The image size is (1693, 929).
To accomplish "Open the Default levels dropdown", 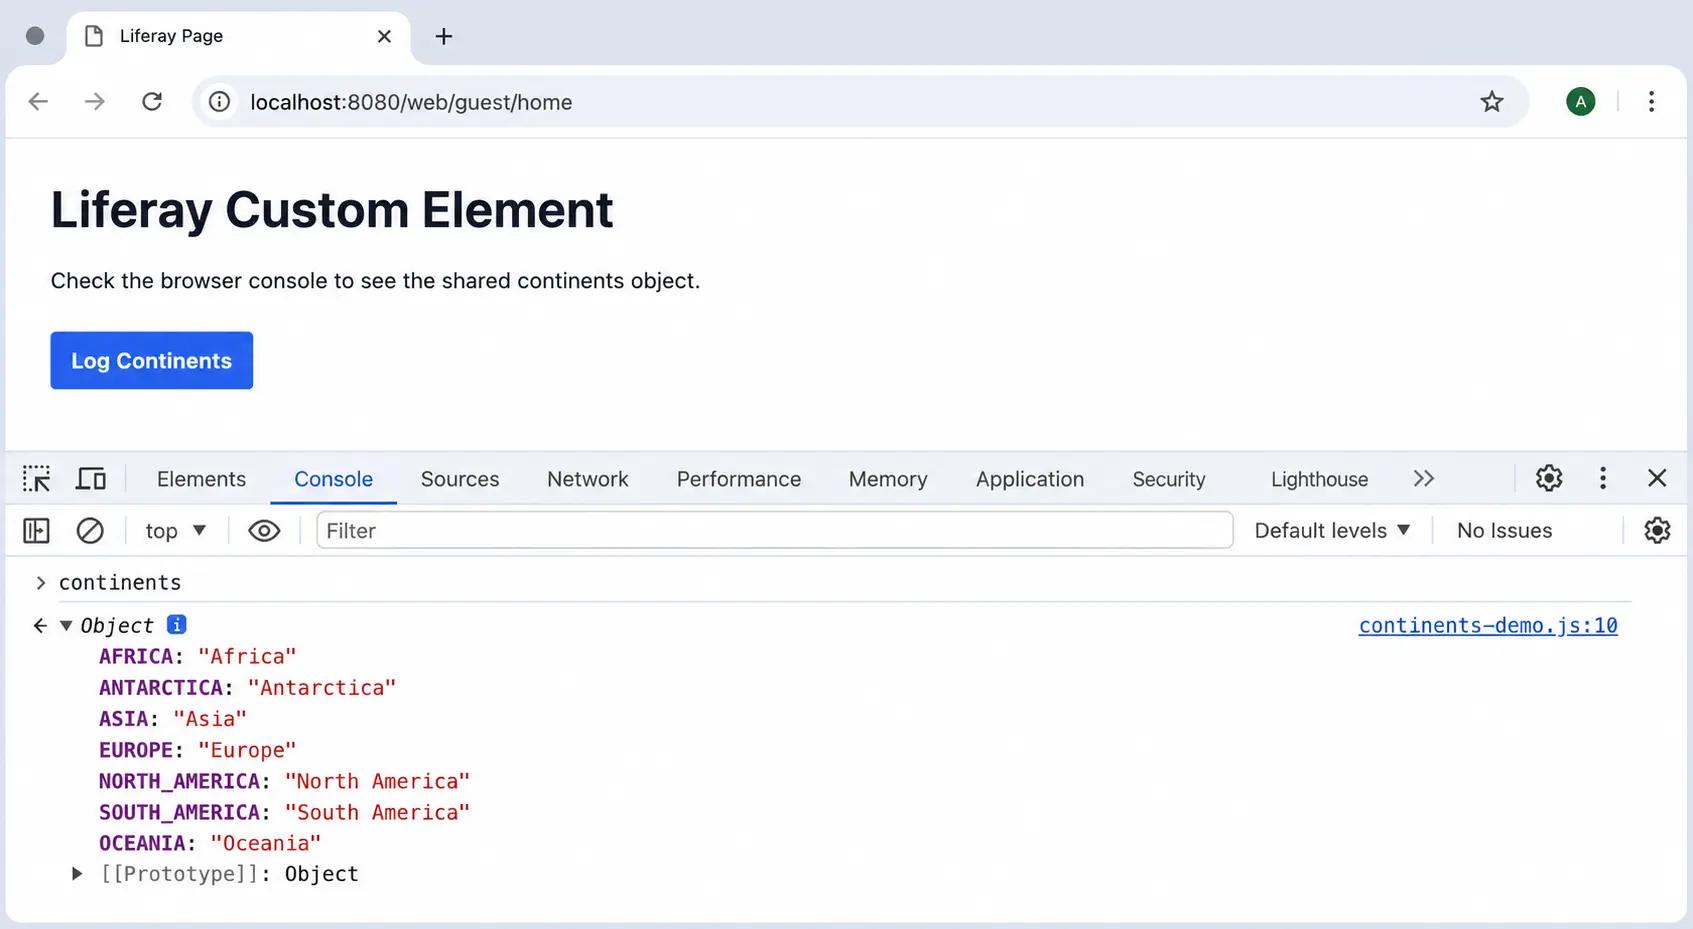I will click(1332, 530).
